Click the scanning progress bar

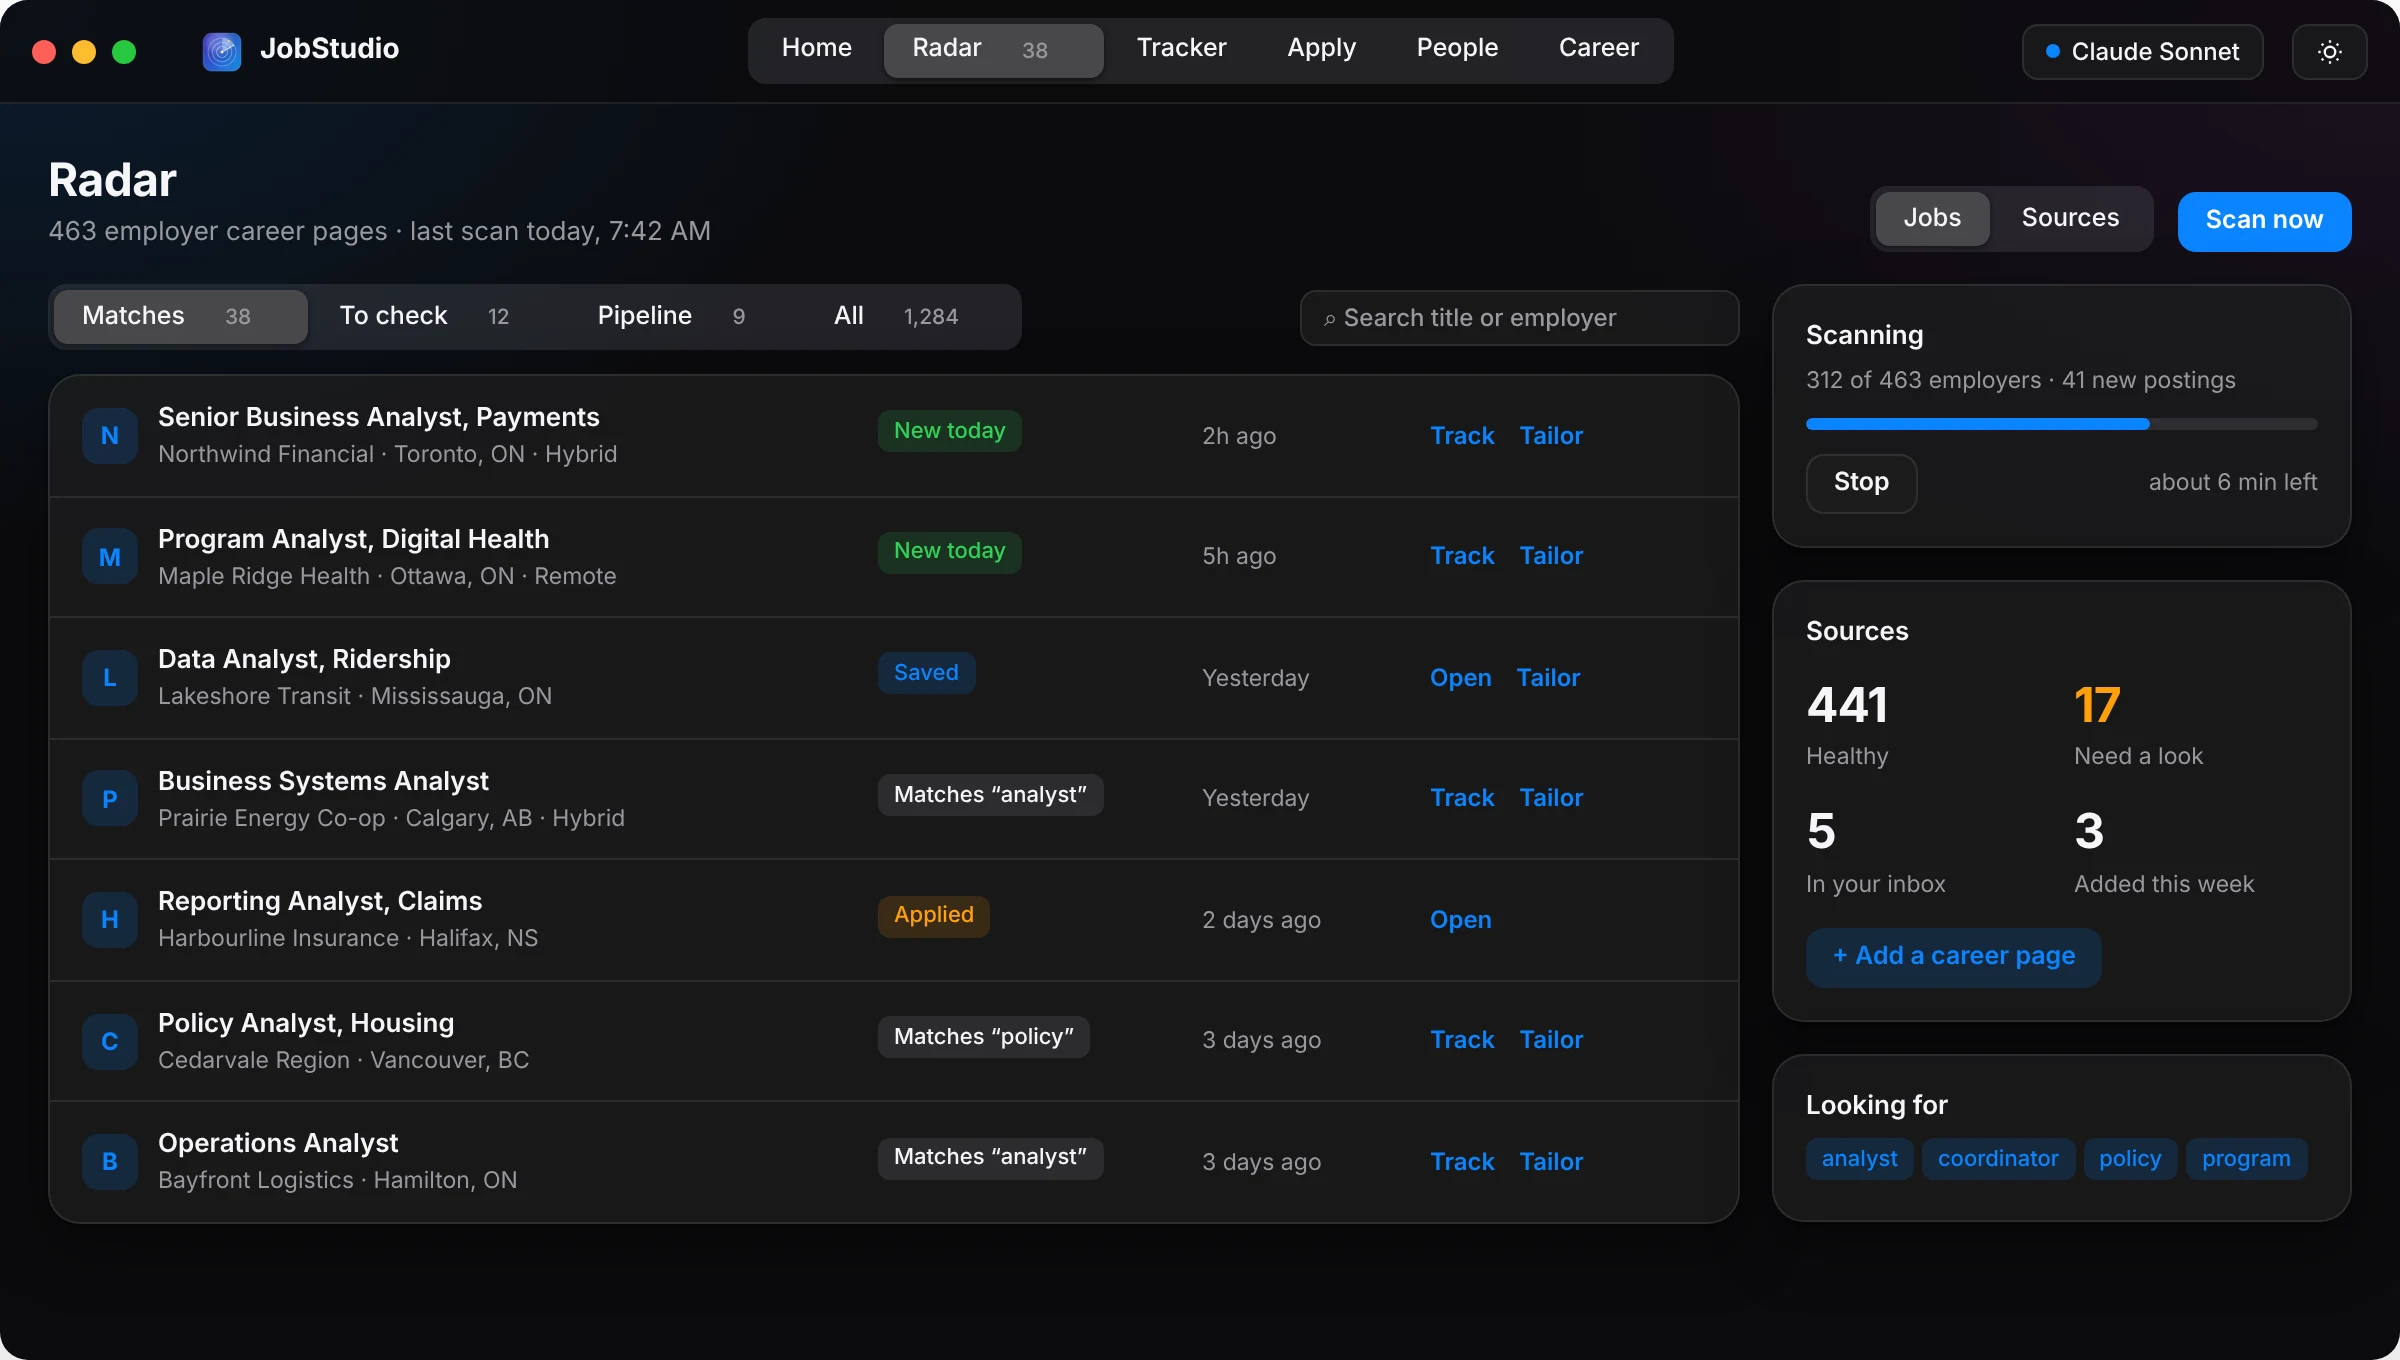pos(2061,424)
